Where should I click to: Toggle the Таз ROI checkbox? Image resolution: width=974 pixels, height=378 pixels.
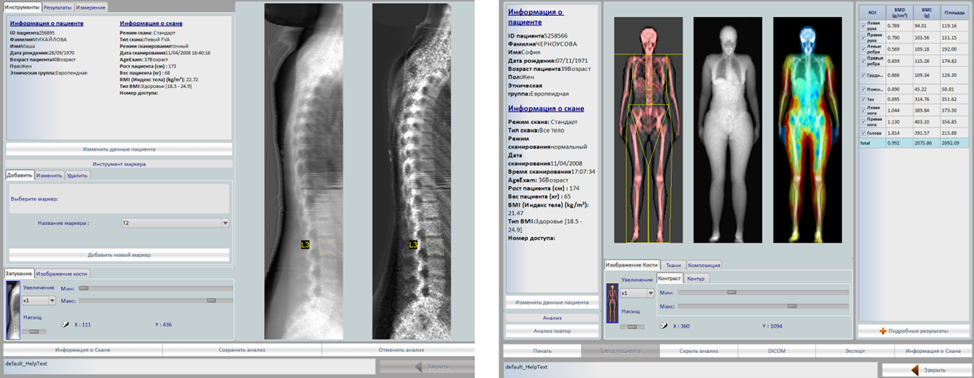tap(862, 99)
